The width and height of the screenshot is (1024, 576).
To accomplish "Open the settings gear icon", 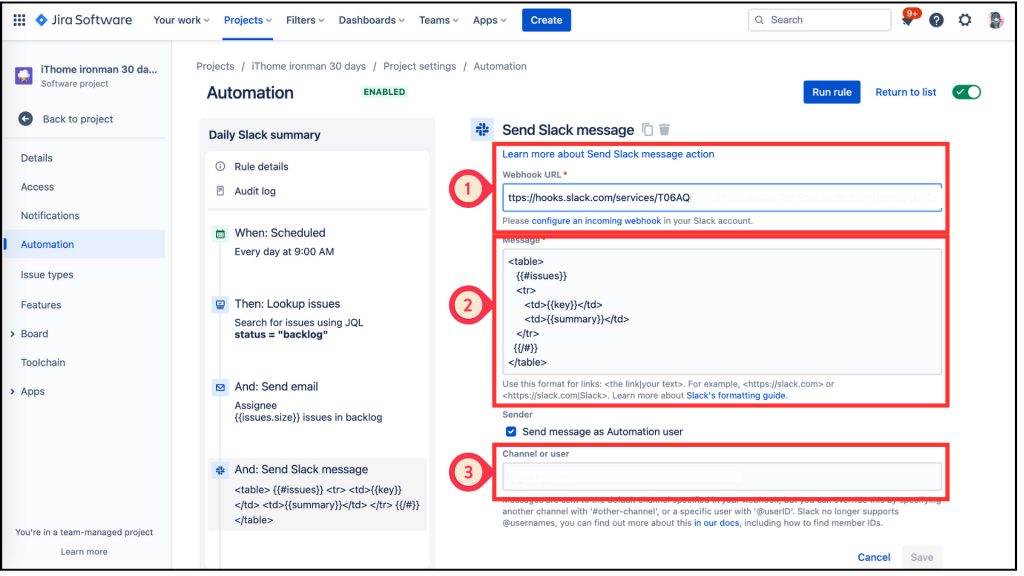I will click(965, 20).
